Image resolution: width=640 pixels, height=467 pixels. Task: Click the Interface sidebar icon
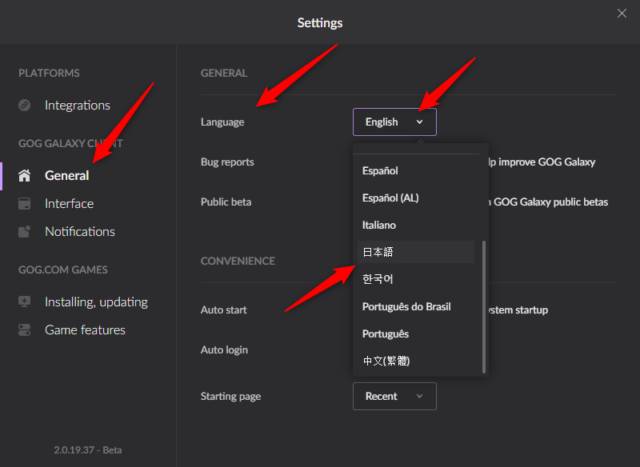click(25, 204)
